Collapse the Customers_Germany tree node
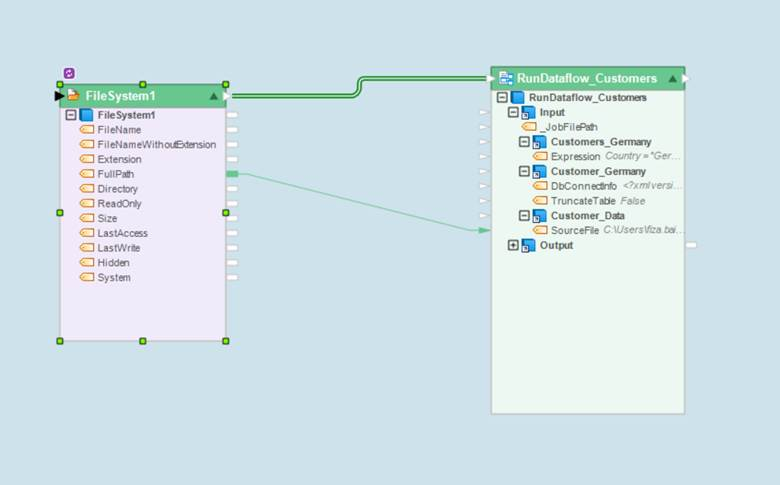 [x=525, y=142]
